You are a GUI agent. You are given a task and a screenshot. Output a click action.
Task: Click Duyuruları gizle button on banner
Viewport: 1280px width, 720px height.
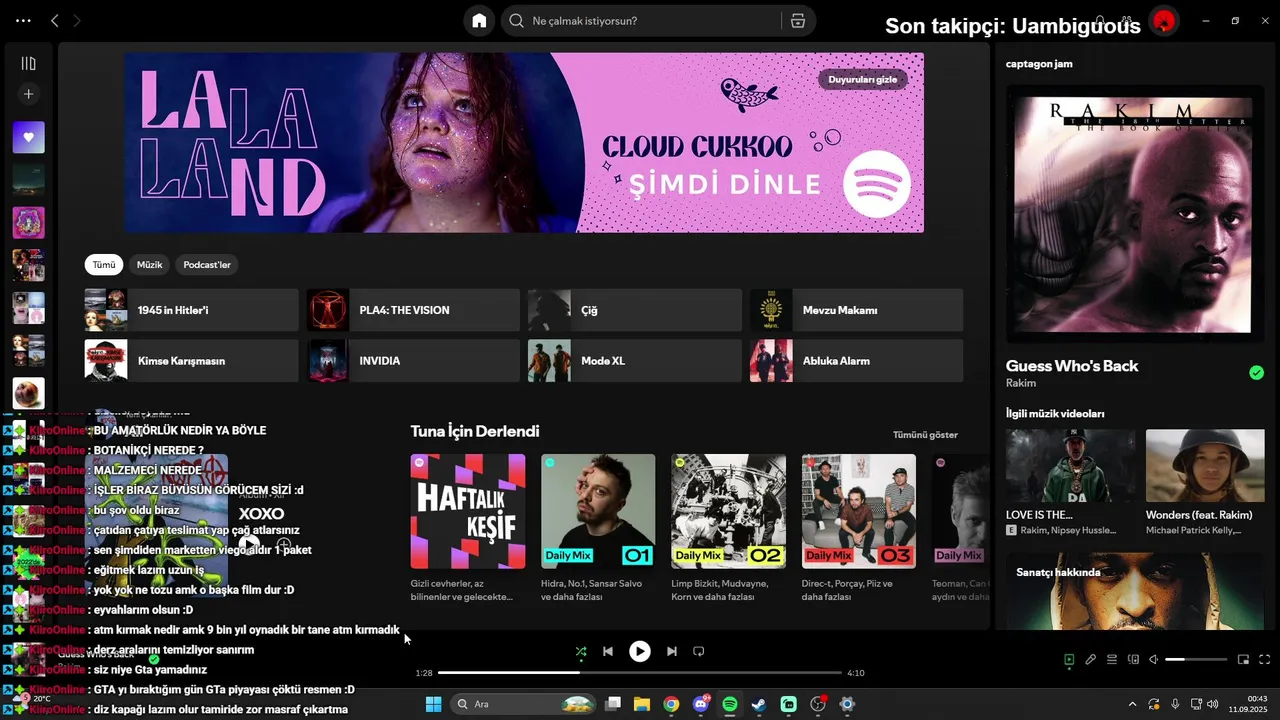coord(862,79)
